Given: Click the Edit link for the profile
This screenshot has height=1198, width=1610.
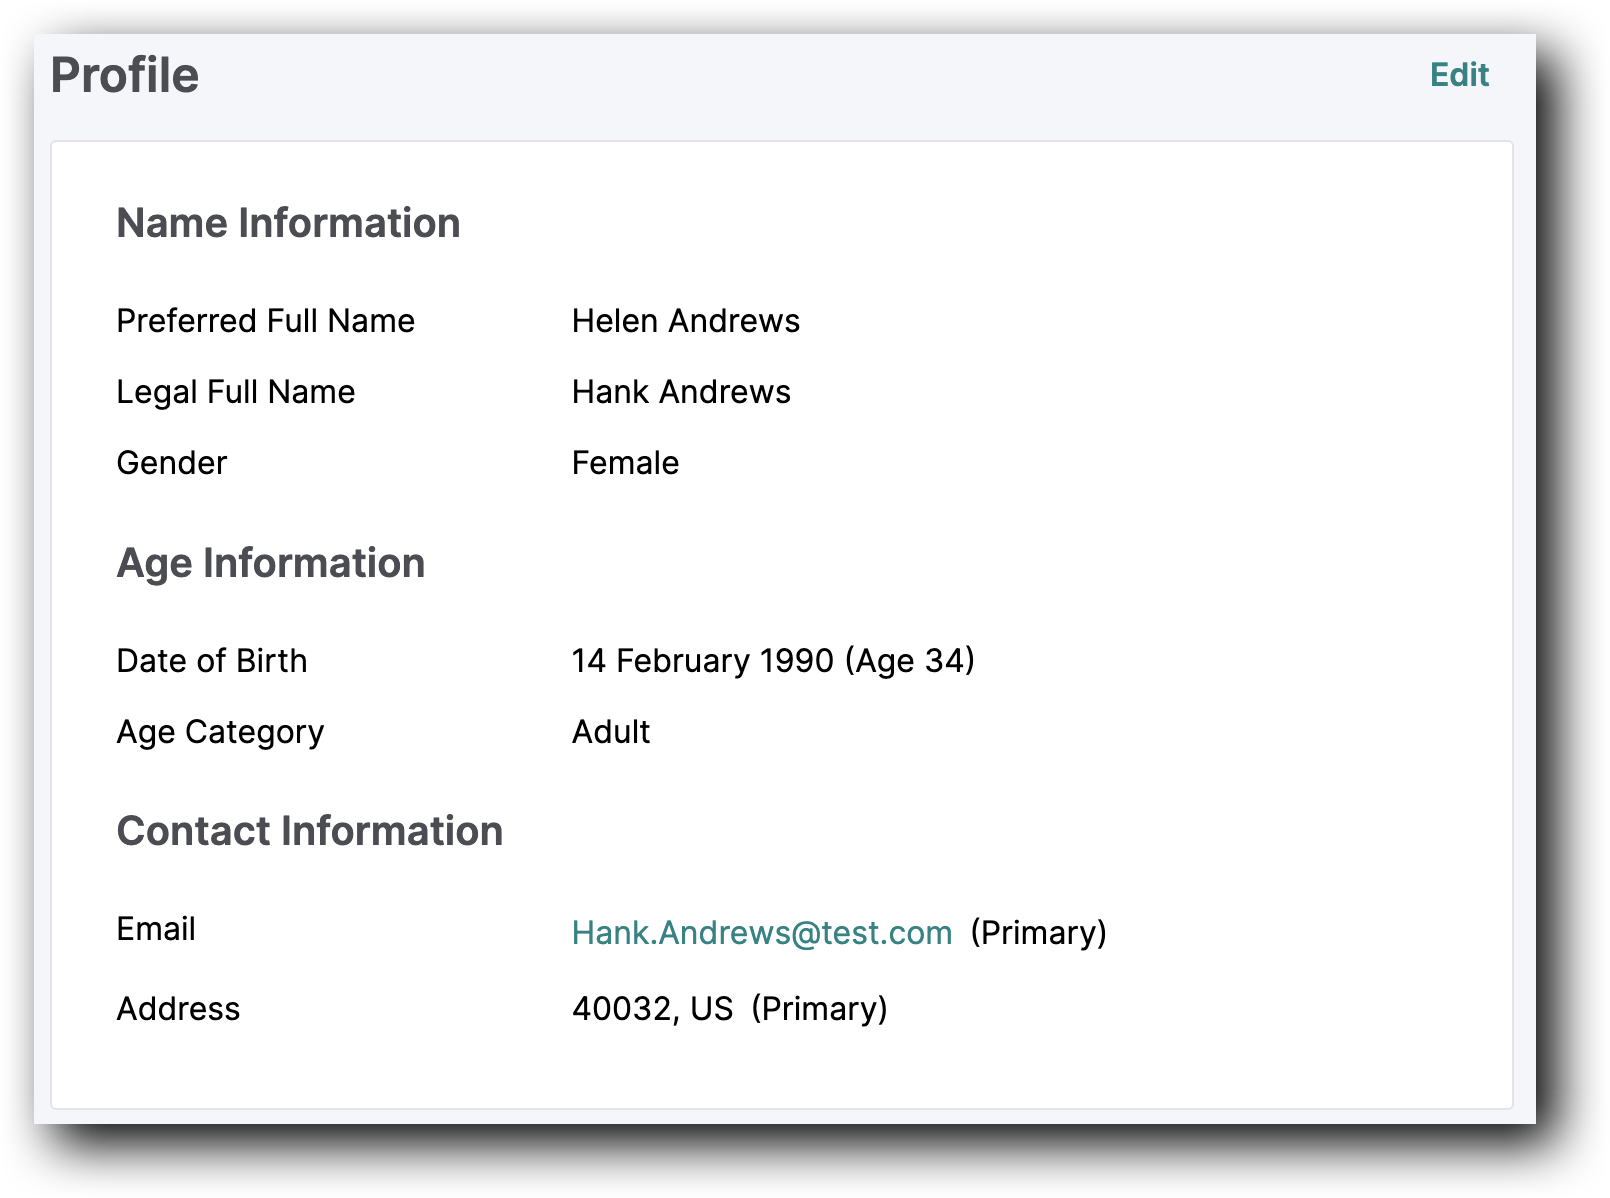Looking at the screenshot, I should 1458,75.
